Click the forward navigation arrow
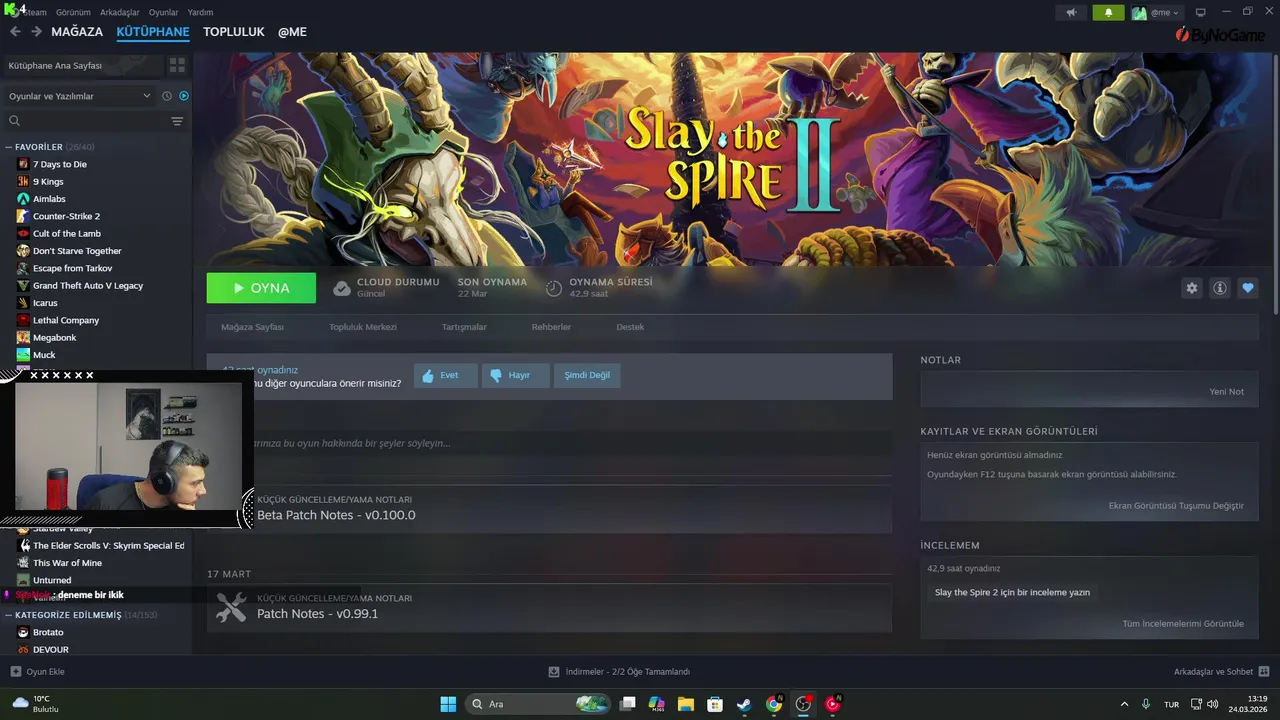 [36, 32]
